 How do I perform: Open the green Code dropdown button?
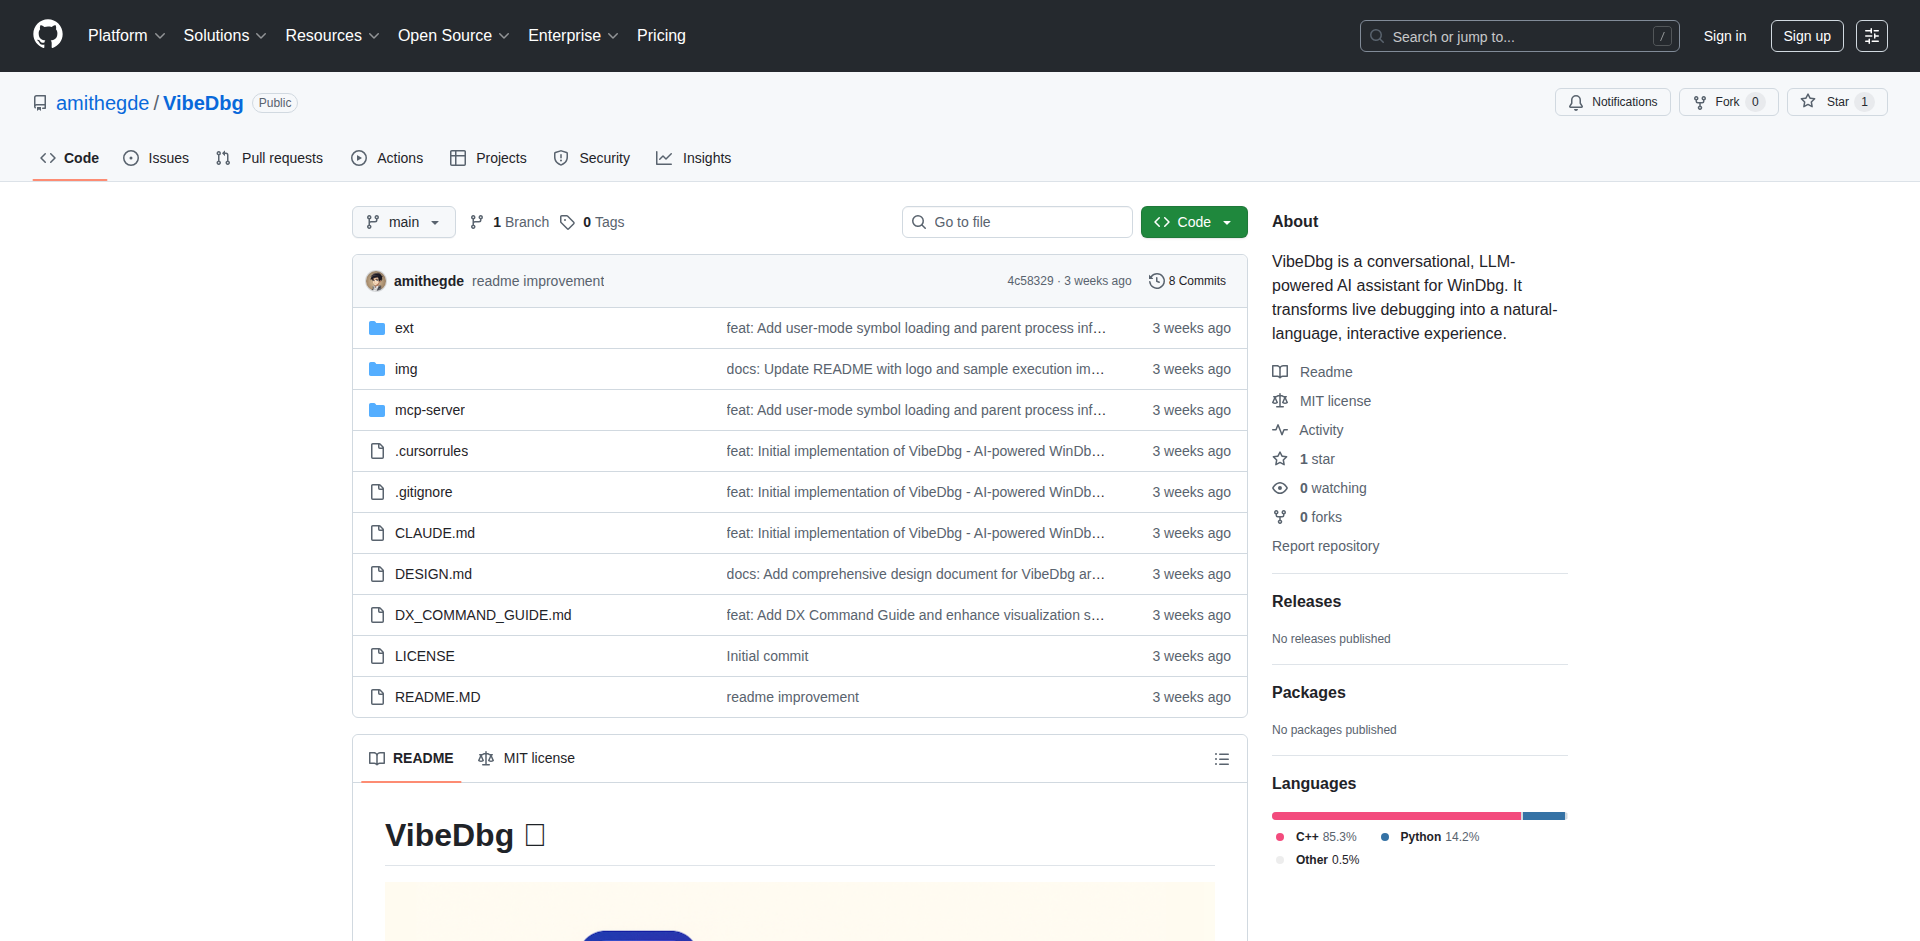pyautogui.click(x=1194, y=222)
